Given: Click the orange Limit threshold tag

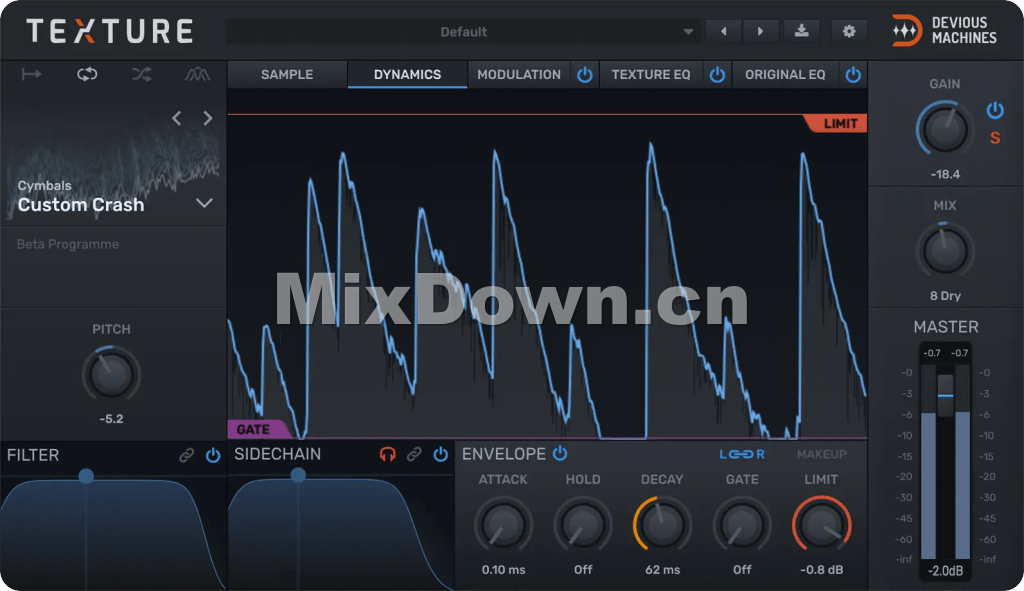Looking at the screenshot, I should (837, 123).
